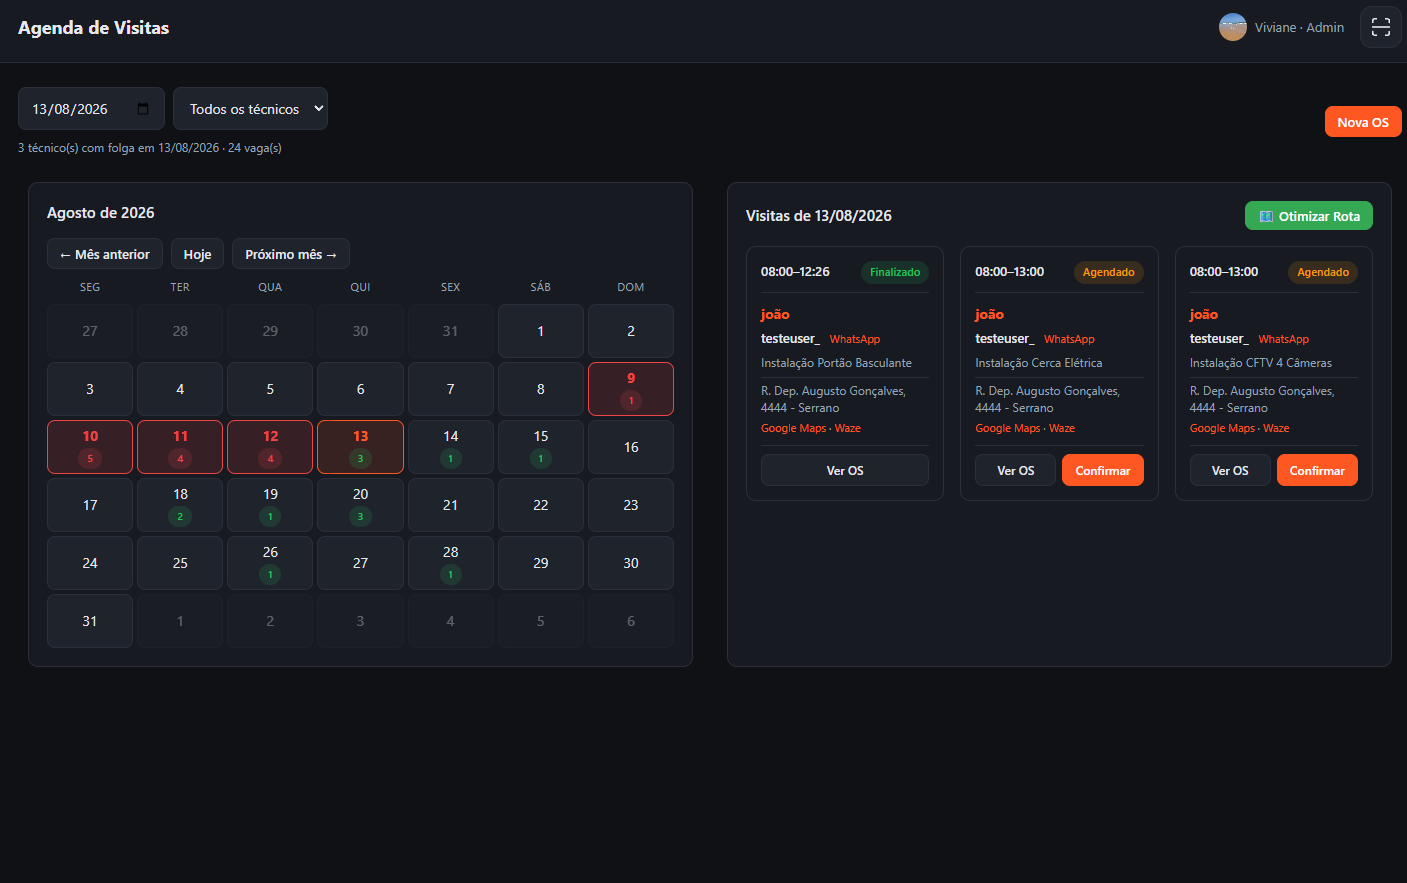The image size is (1407, 883).
Task: Select August 16 on the calendar
Action: click(631, 447)
